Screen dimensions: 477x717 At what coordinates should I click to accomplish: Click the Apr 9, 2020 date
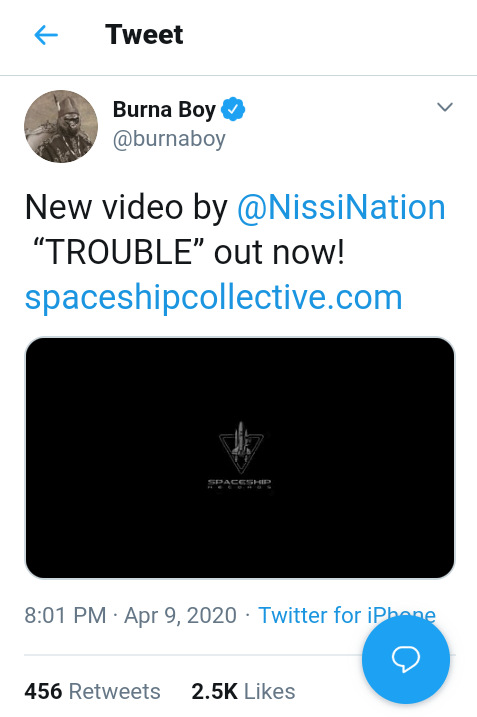click(x=180, y=615)
